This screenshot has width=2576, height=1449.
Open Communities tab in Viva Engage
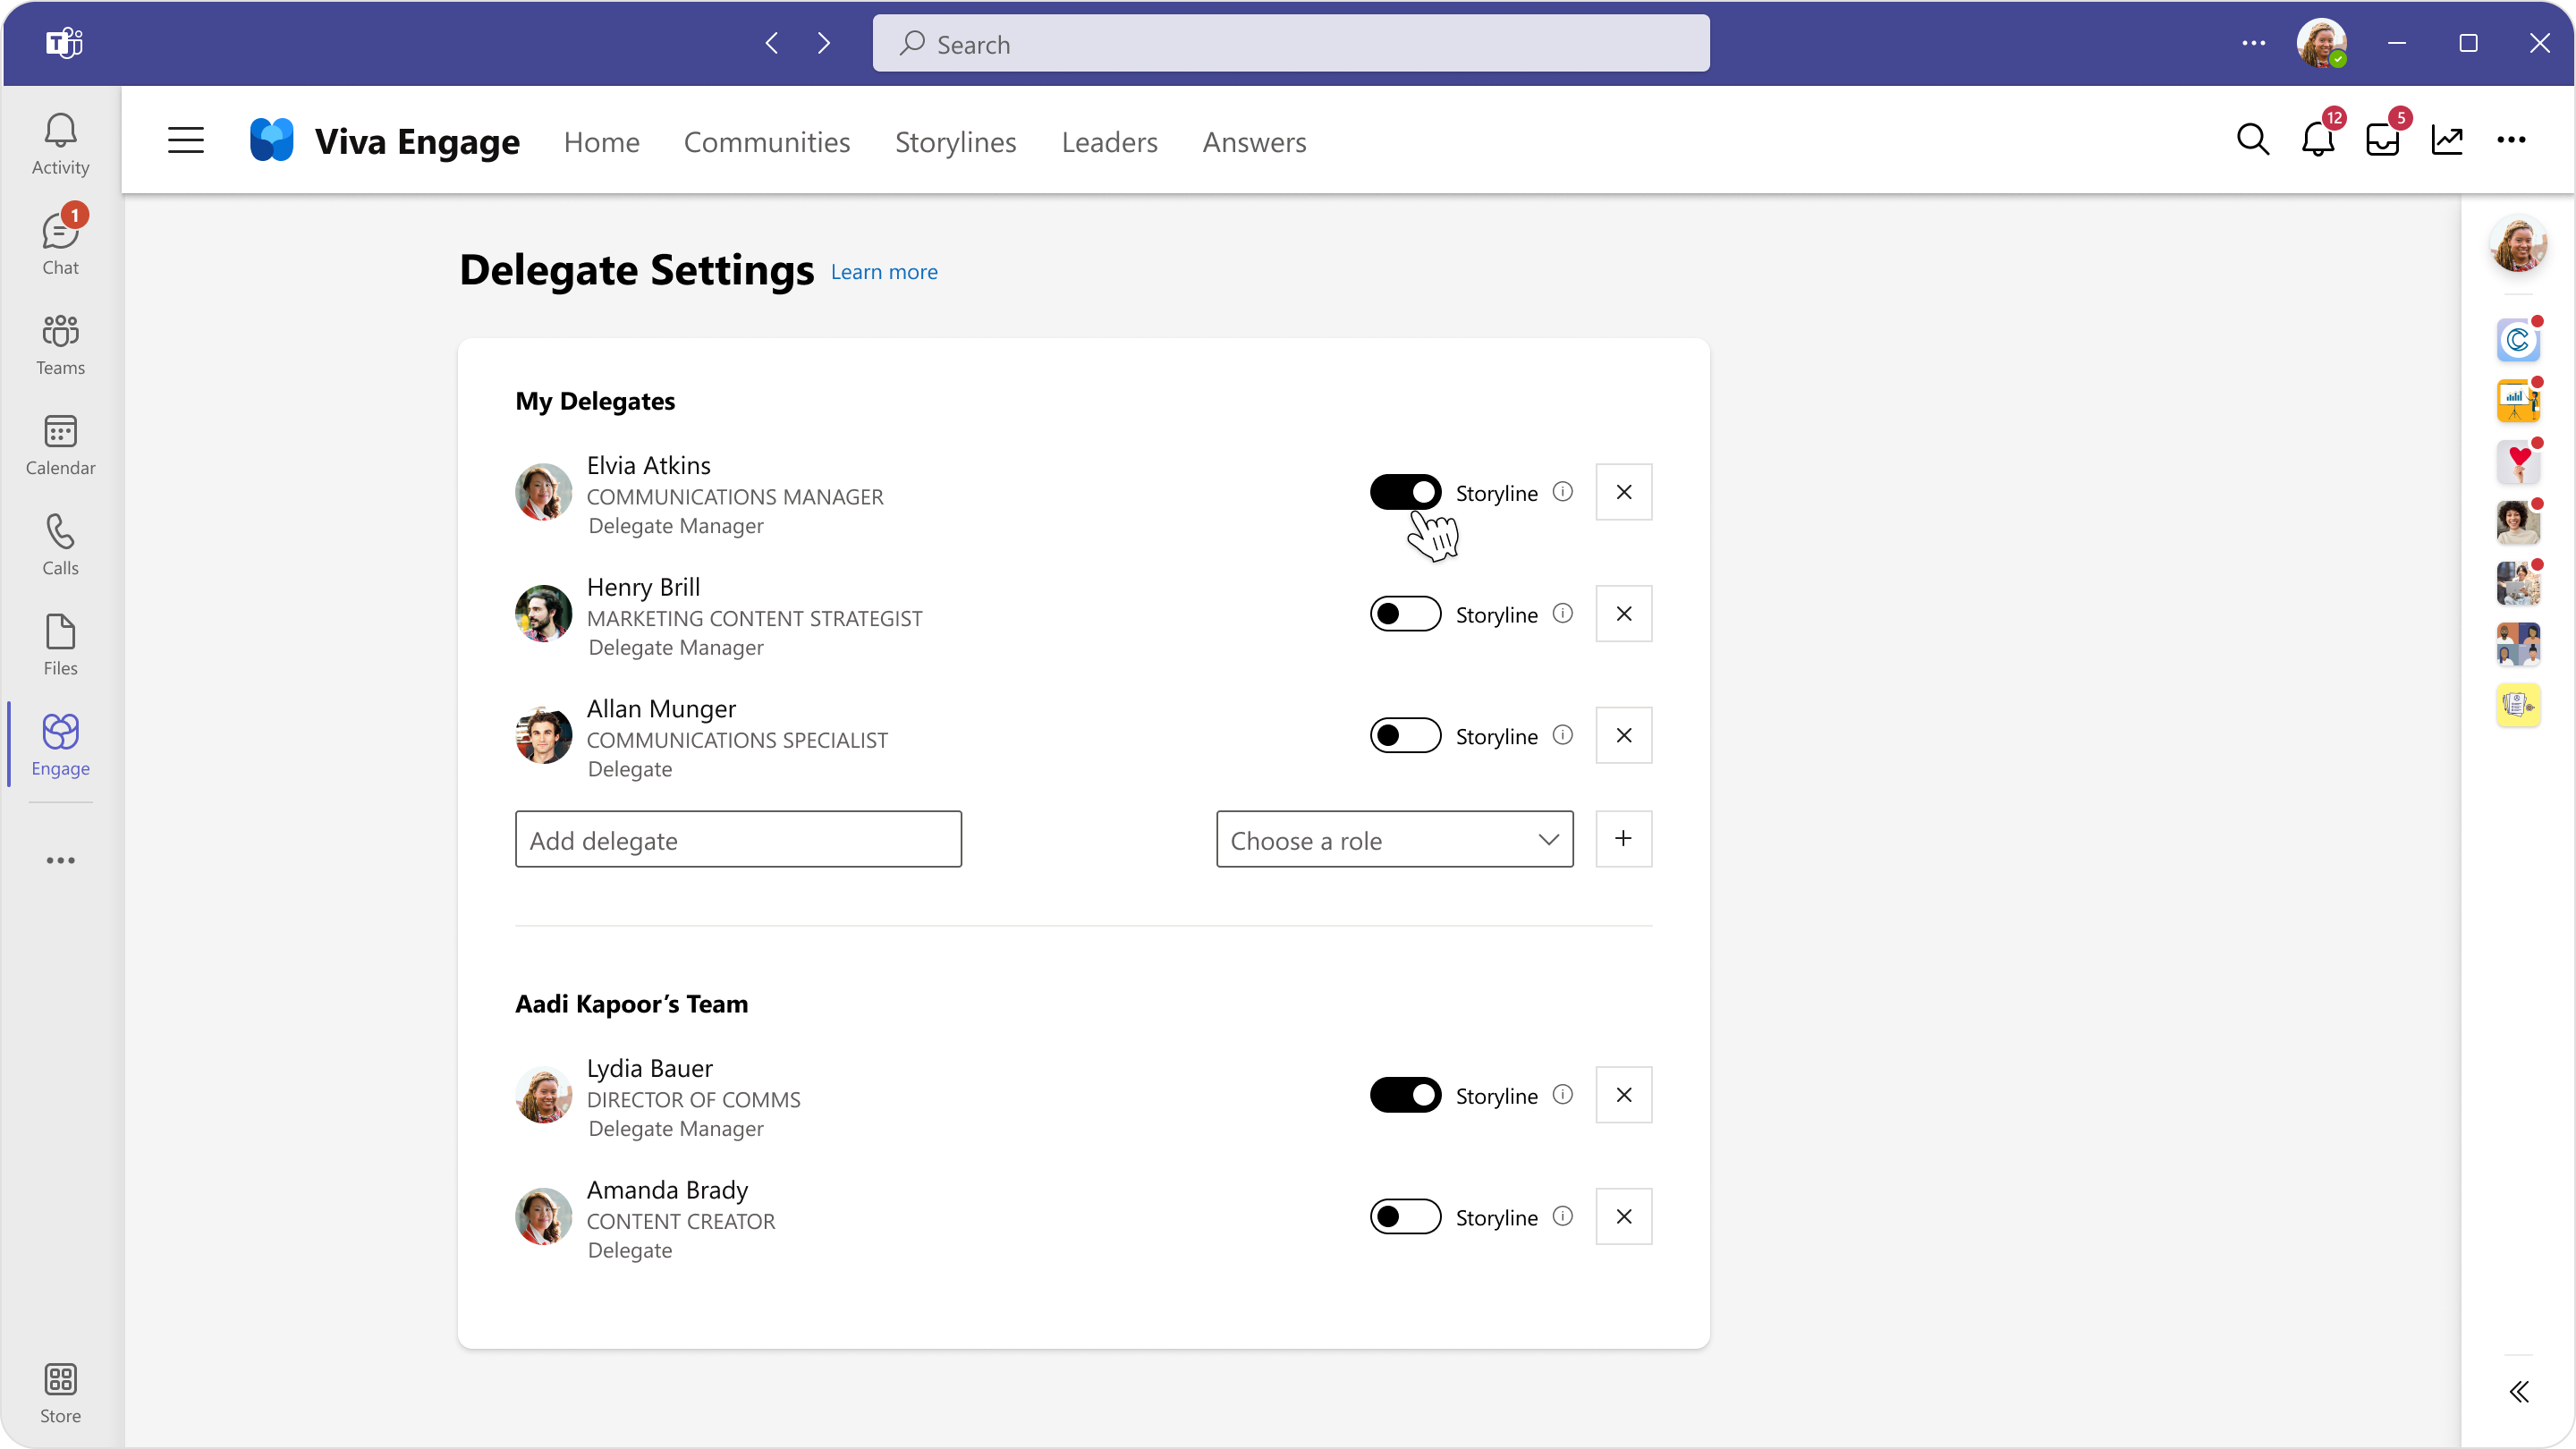tap(766, 141)
